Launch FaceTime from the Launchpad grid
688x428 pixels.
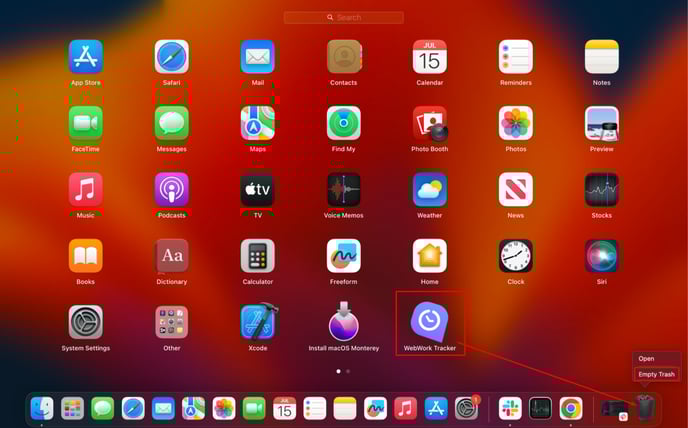[86, 123]
